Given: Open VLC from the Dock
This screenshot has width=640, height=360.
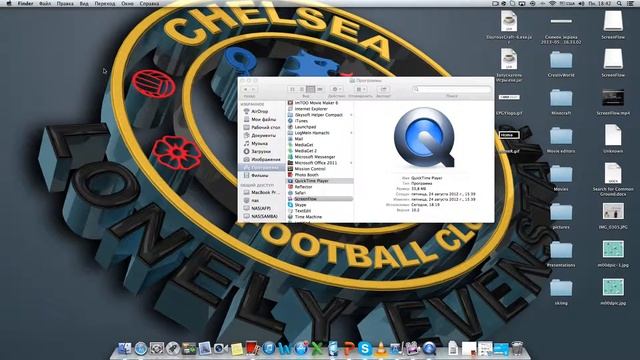Looking at the screenshot, I should pyautogui.click(x=380, y=349).
